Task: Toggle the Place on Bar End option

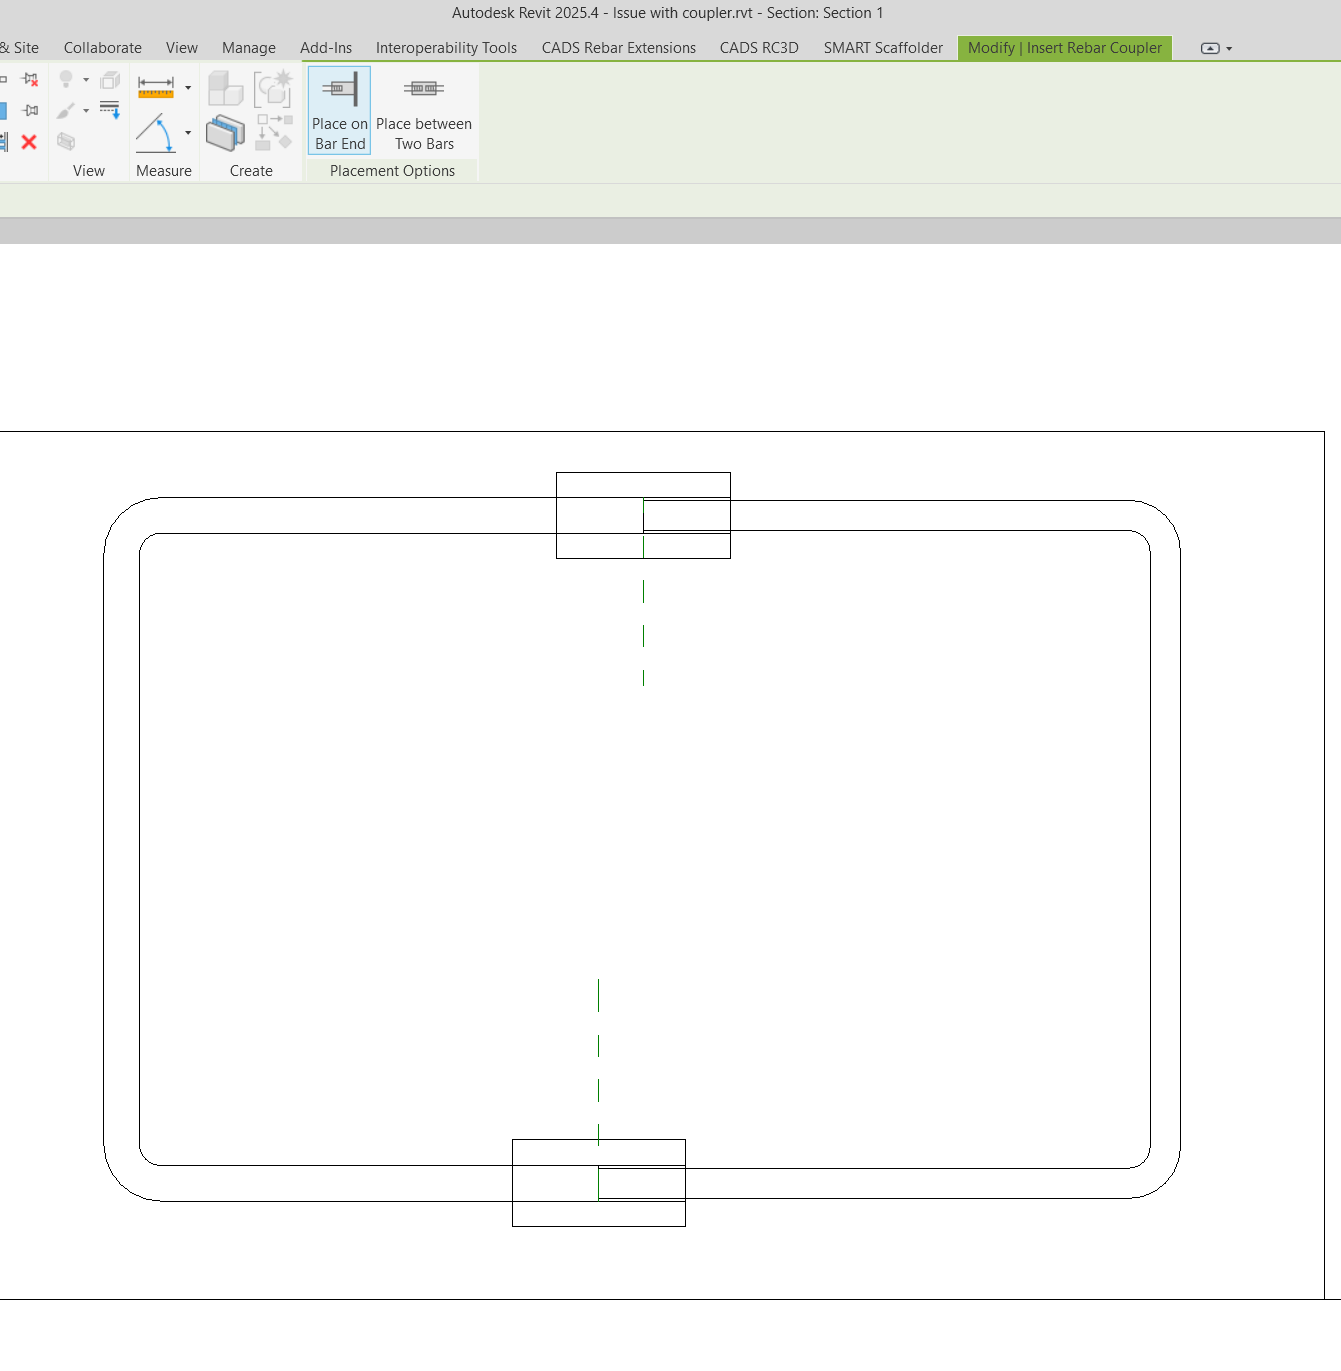Action: [x=339, y=110]
